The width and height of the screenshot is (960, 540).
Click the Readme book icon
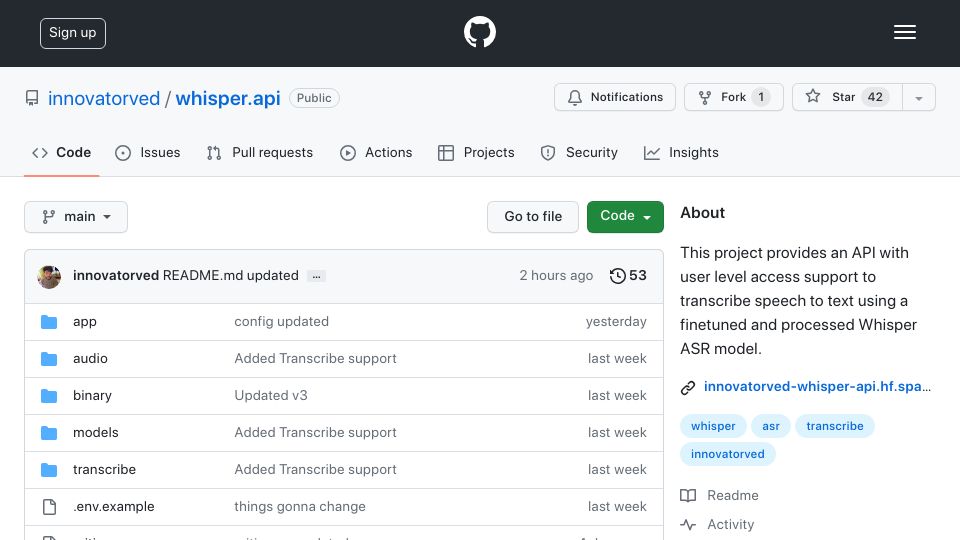[688, 495]
